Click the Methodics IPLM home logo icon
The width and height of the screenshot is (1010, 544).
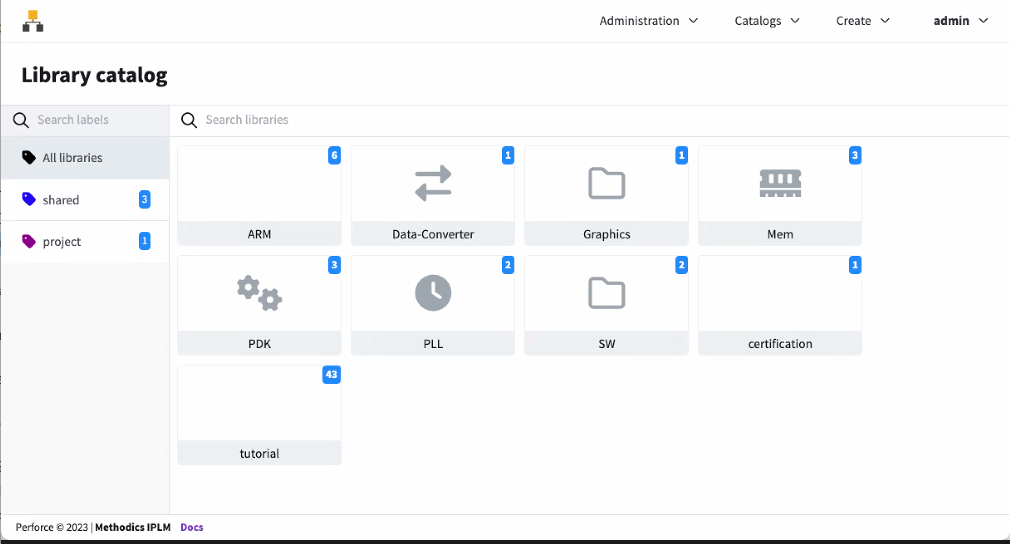[x=33, y=21]
